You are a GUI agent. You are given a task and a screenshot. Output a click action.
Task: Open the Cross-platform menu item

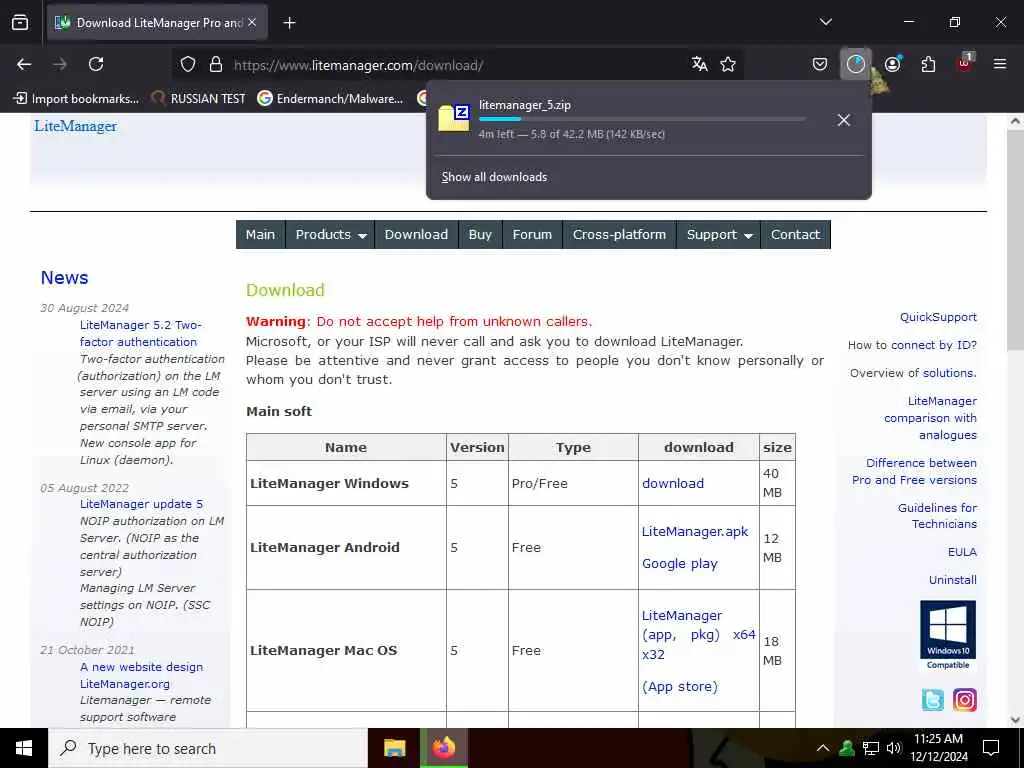(619, 234)
